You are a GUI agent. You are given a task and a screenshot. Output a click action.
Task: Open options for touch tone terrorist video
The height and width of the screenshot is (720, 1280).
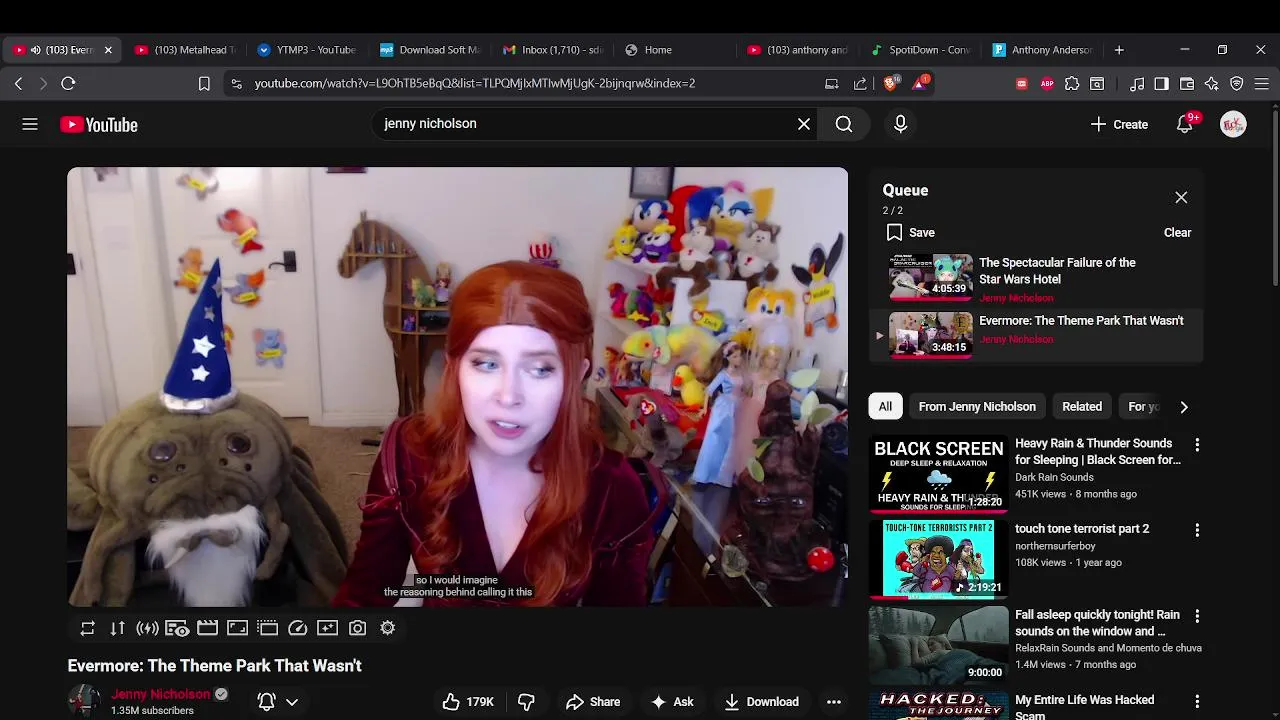pyautogui.click(x=1197, y=530)
